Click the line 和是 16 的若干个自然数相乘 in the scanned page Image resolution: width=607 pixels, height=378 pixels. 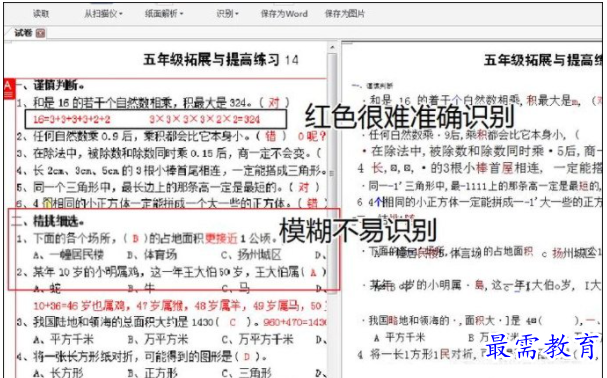click(153, 103)
